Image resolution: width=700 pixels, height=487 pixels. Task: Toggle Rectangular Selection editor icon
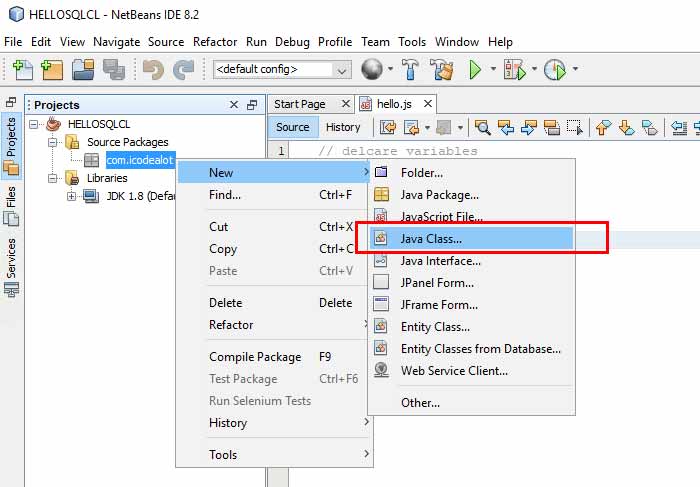[575, 128]
